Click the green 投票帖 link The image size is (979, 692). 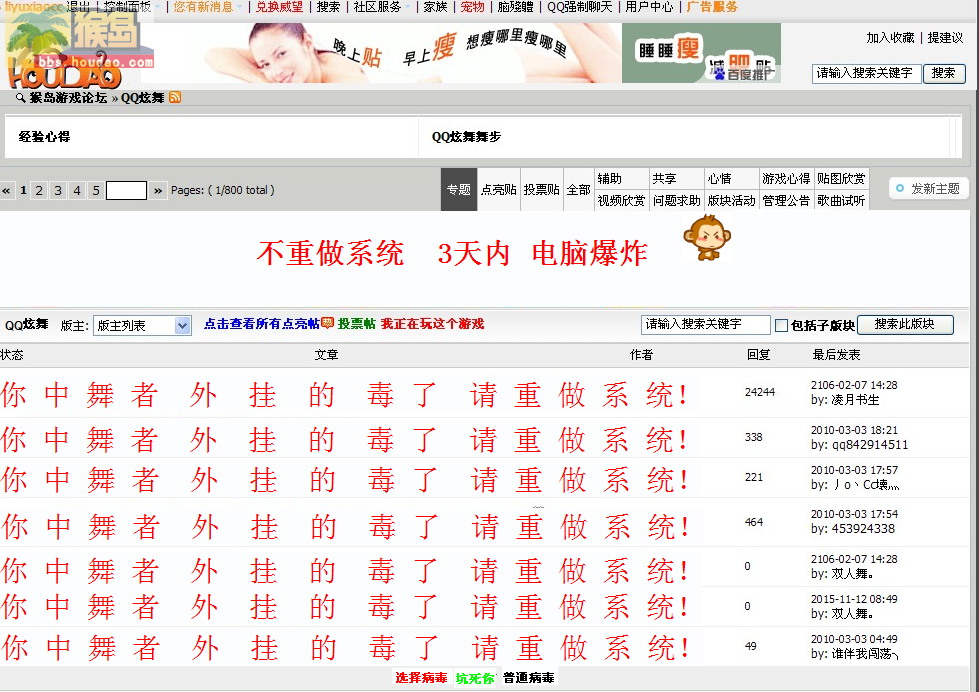[357, 324]
